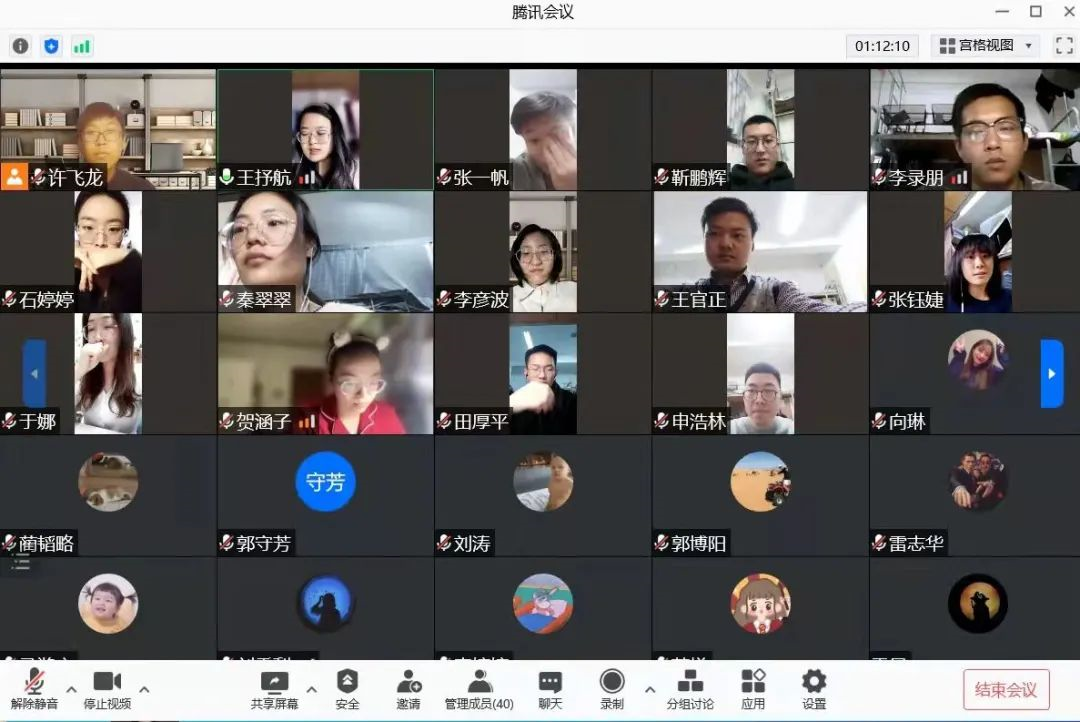
Task: Start 分组讨论 breakout rooms
Action: [x=689, y=689]
